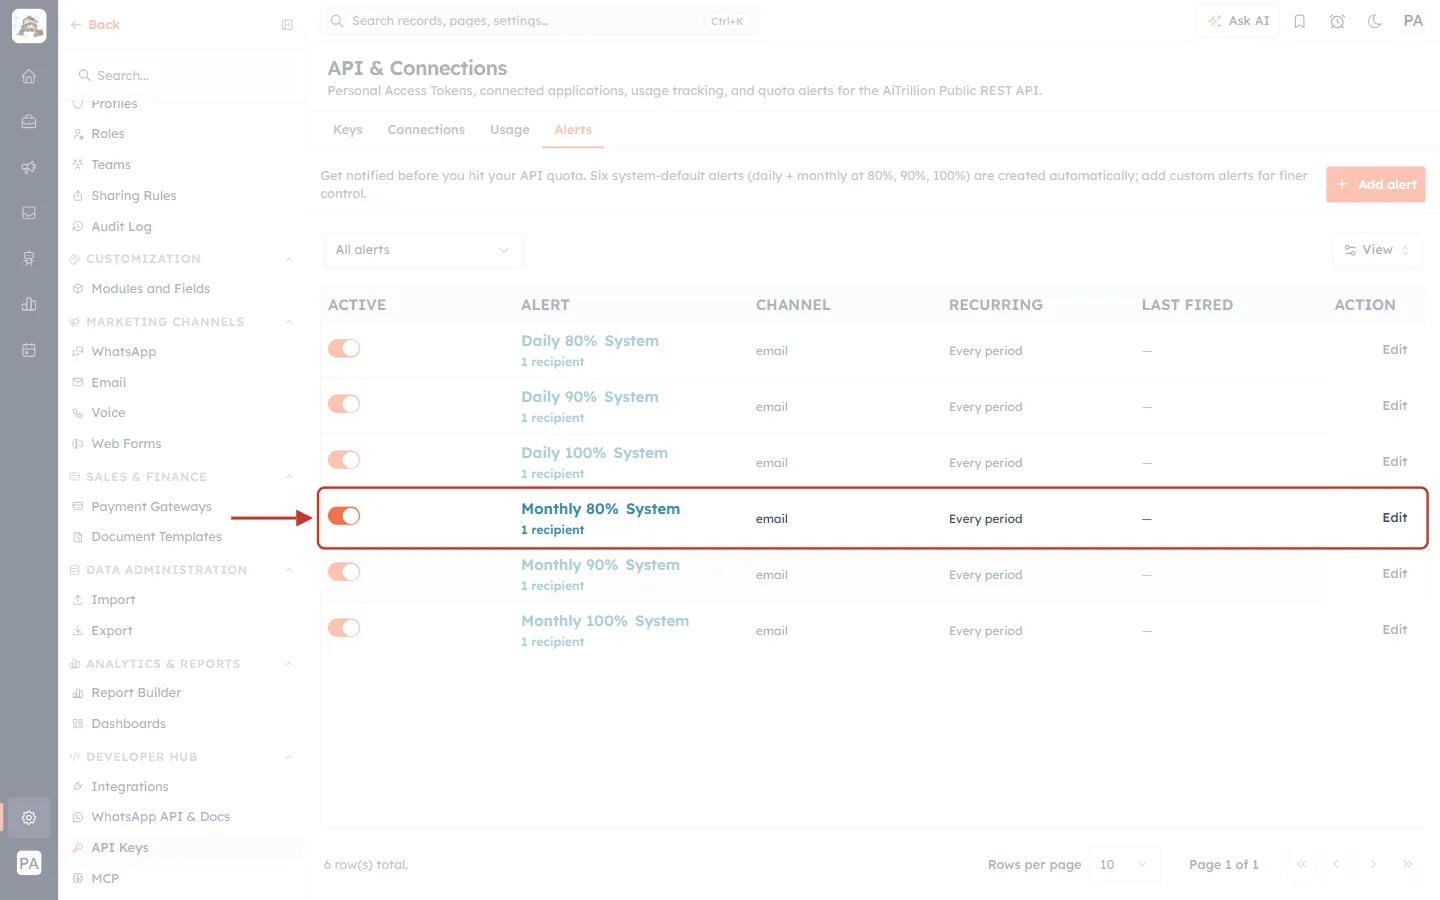1440x900 pixels.
Task: Open the bar chart analytics icon
Action: tap(29, 304)
